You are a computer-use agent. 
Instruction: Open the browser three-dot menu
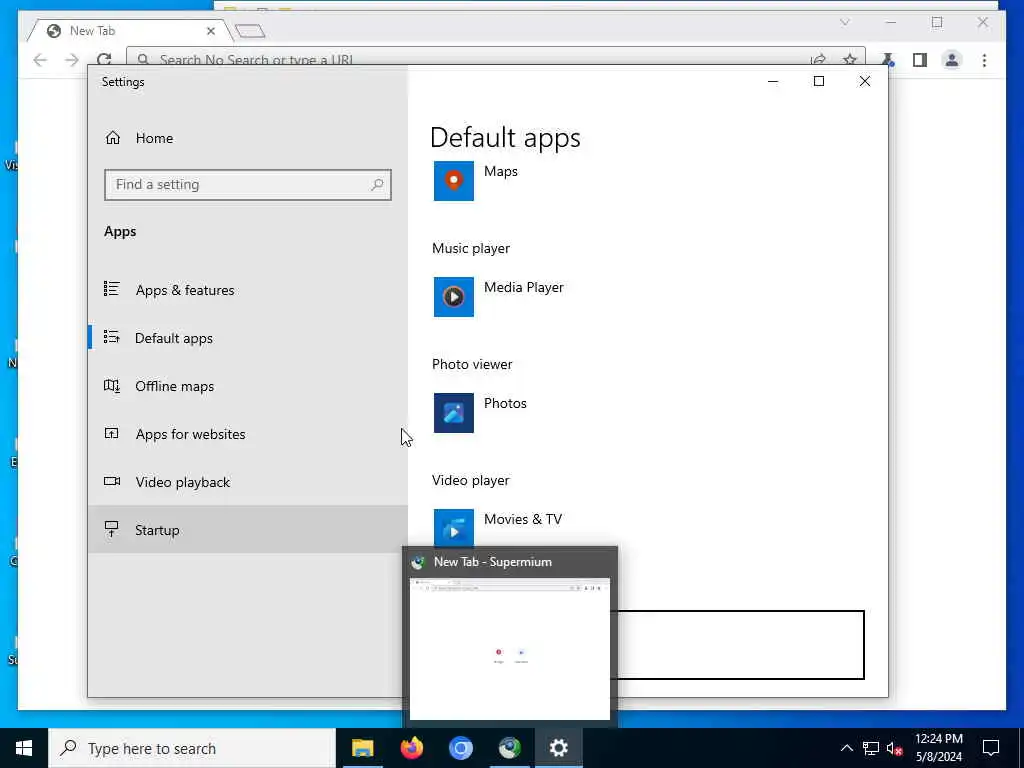coord(984,60)
